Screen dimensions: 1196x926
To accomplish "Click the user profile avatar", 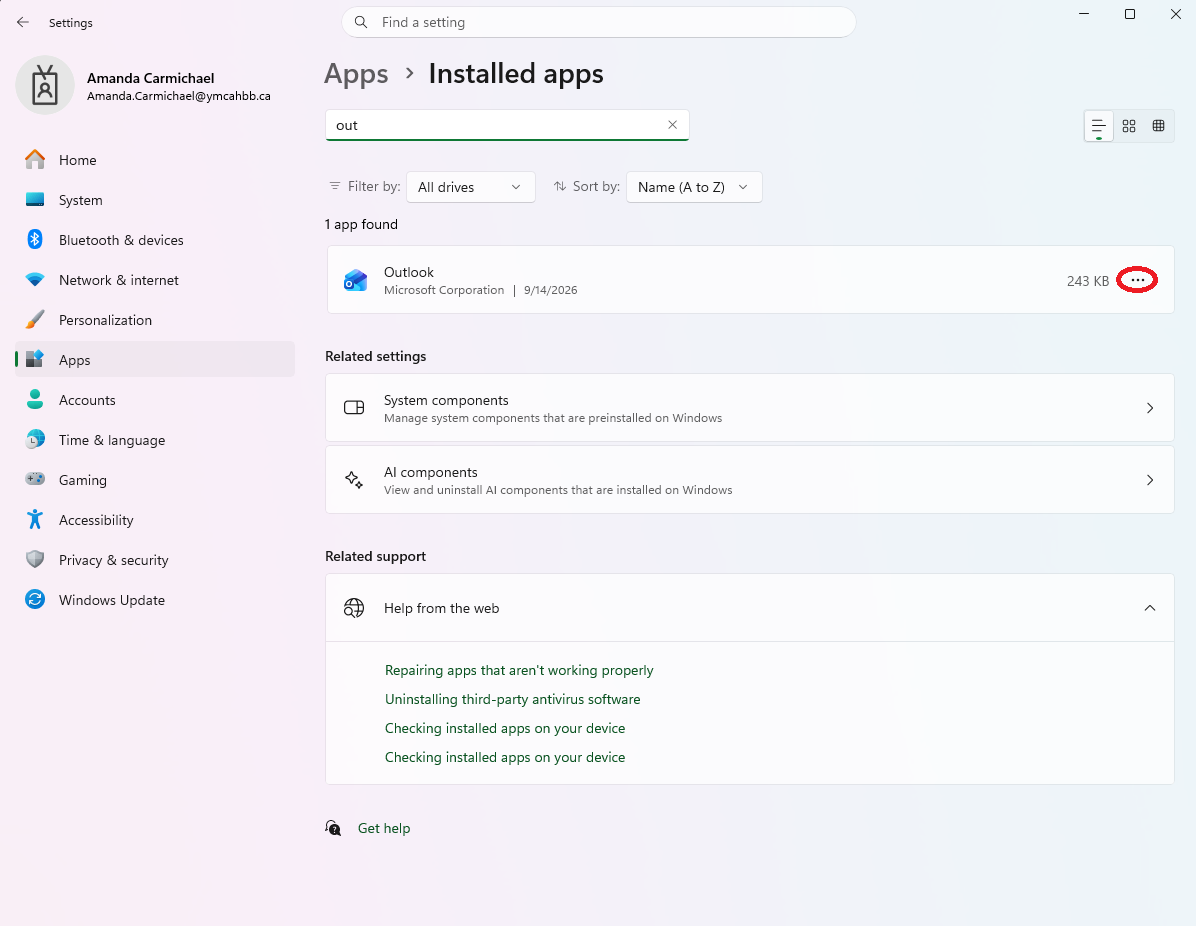I will pyautogui.click(x=45, y=85).
